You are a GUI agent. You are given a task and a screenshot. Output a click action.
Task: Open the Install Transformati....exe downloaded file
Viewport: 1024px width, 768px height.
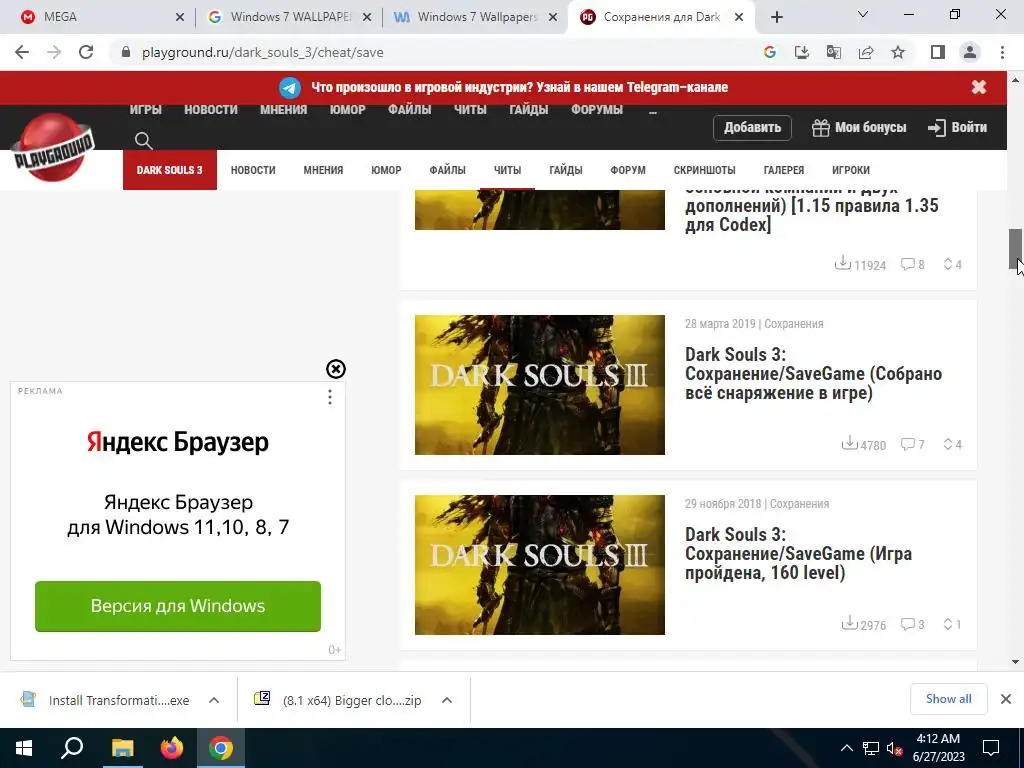tap(108, 700)
